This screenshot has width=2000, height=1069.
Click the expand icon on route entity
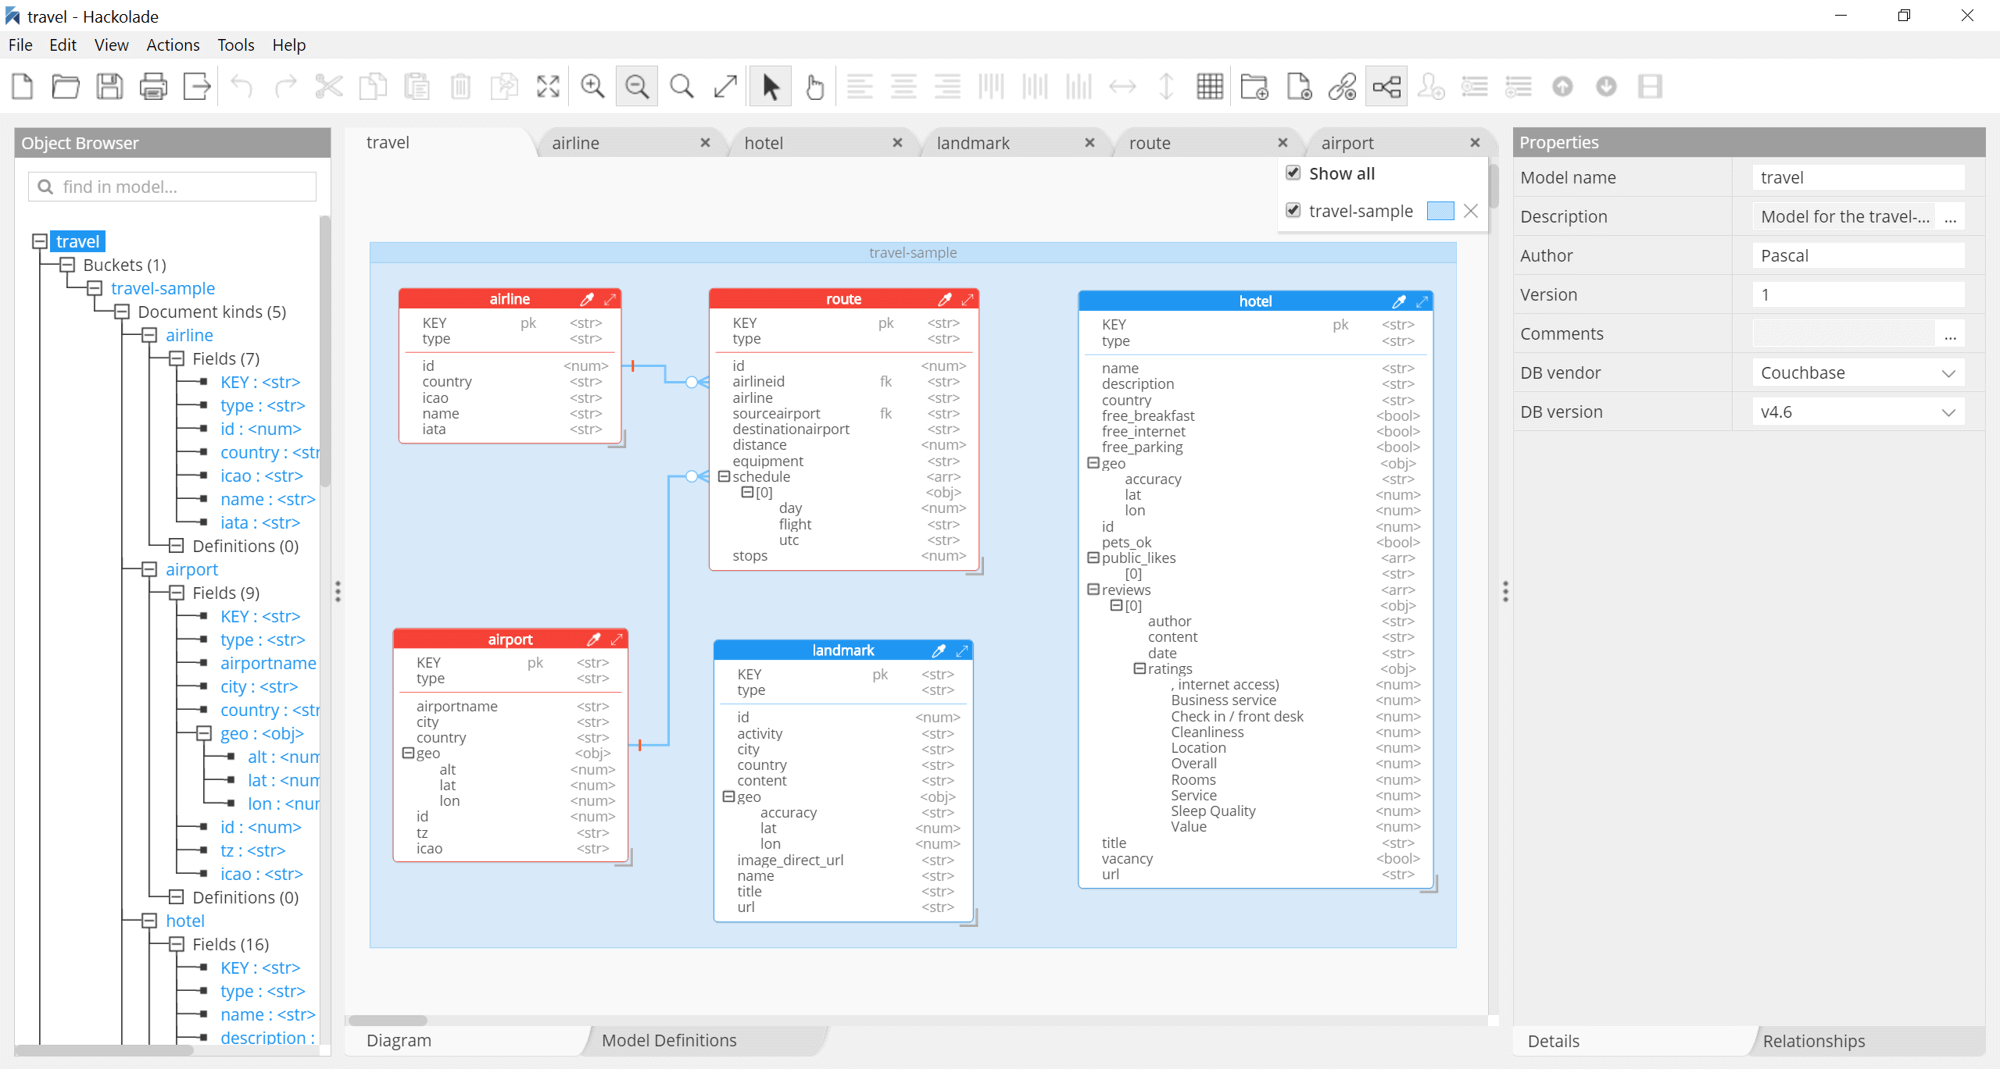(967, 299)
